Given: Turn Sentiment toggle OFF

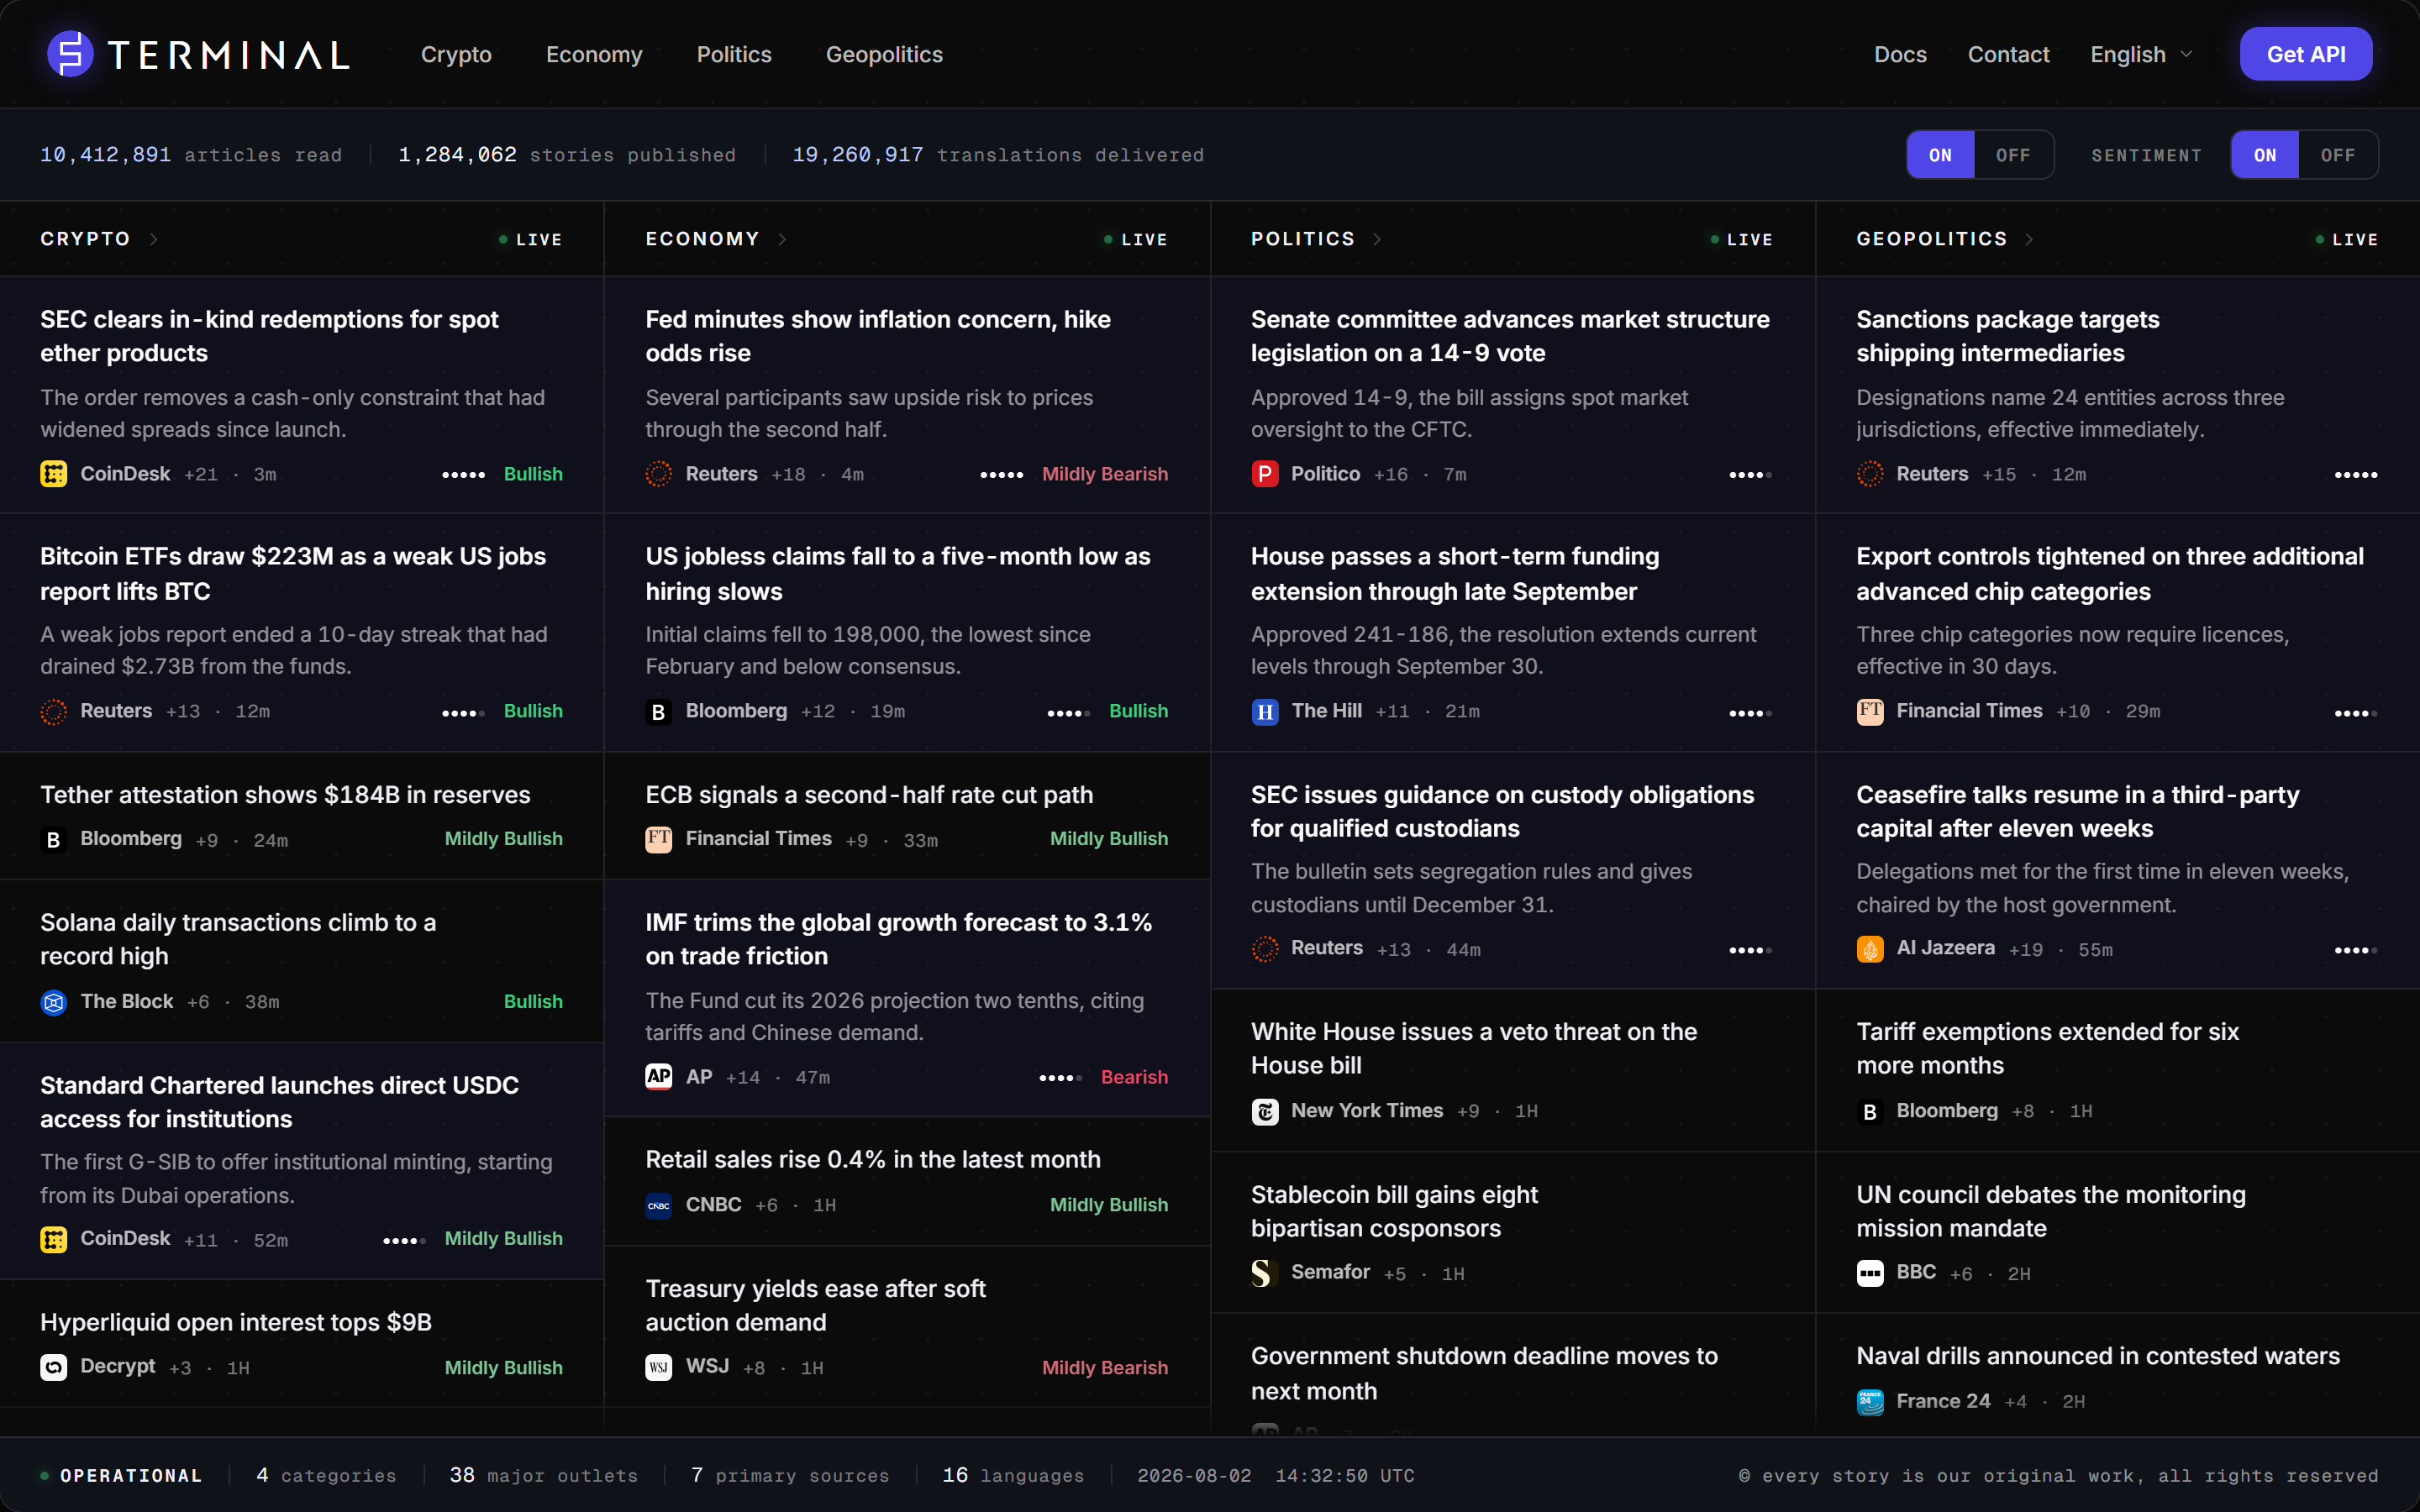Looking at the screenshot, I should point(2338,155).
